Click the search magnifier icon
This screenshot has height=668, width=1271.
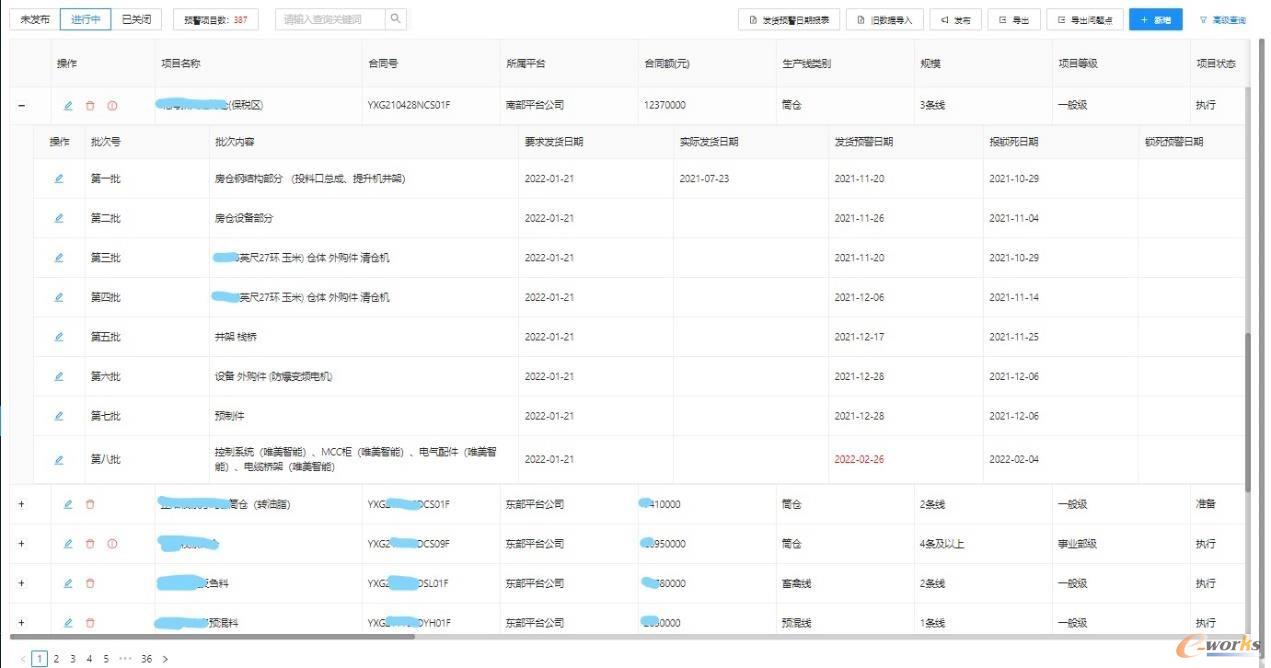(395, 19)
